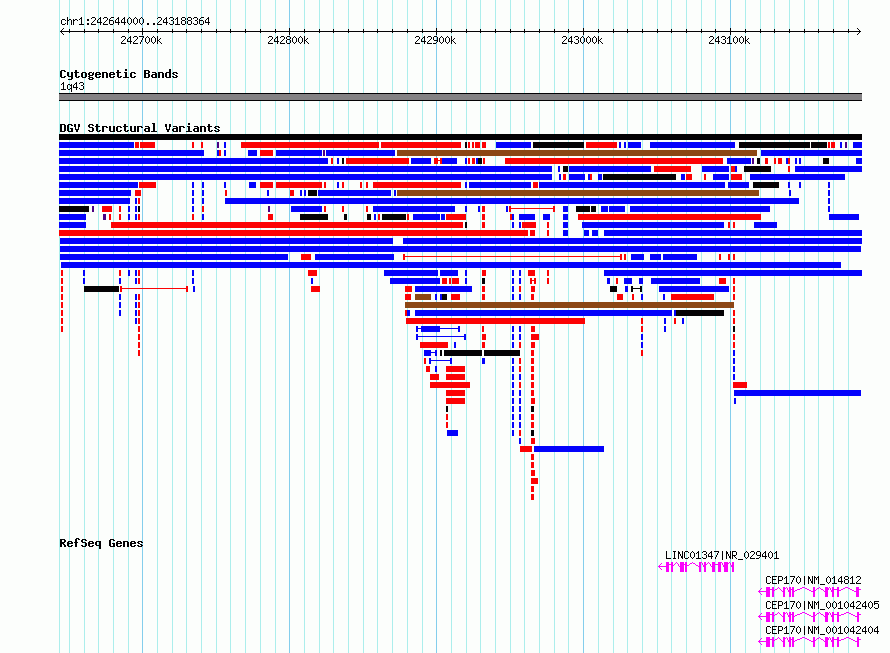Click the right arrowhead of the ruler
Viewport: 890px width, 653px height.
(x=859, y=31)
